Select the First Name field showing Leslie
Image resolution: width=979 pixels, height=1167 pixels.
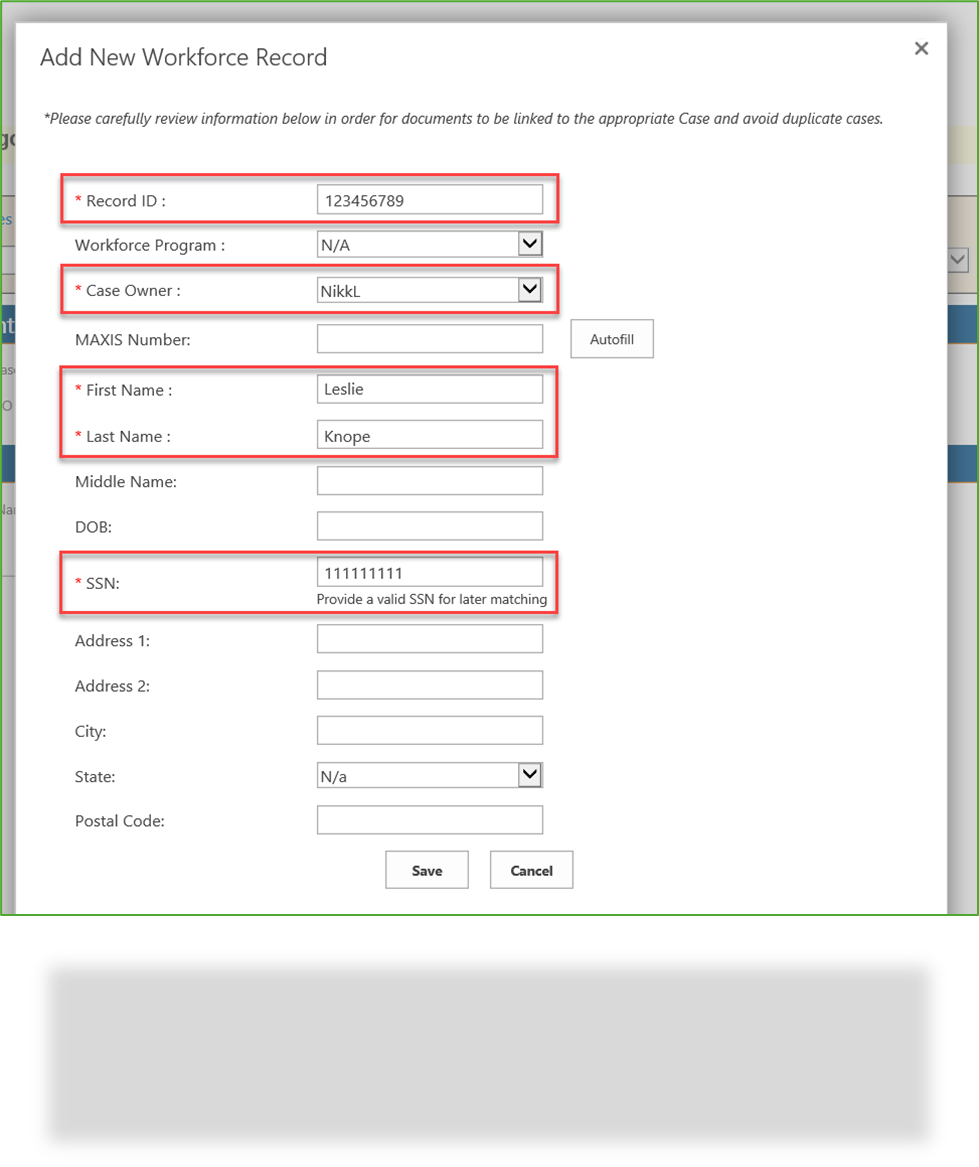429,388
